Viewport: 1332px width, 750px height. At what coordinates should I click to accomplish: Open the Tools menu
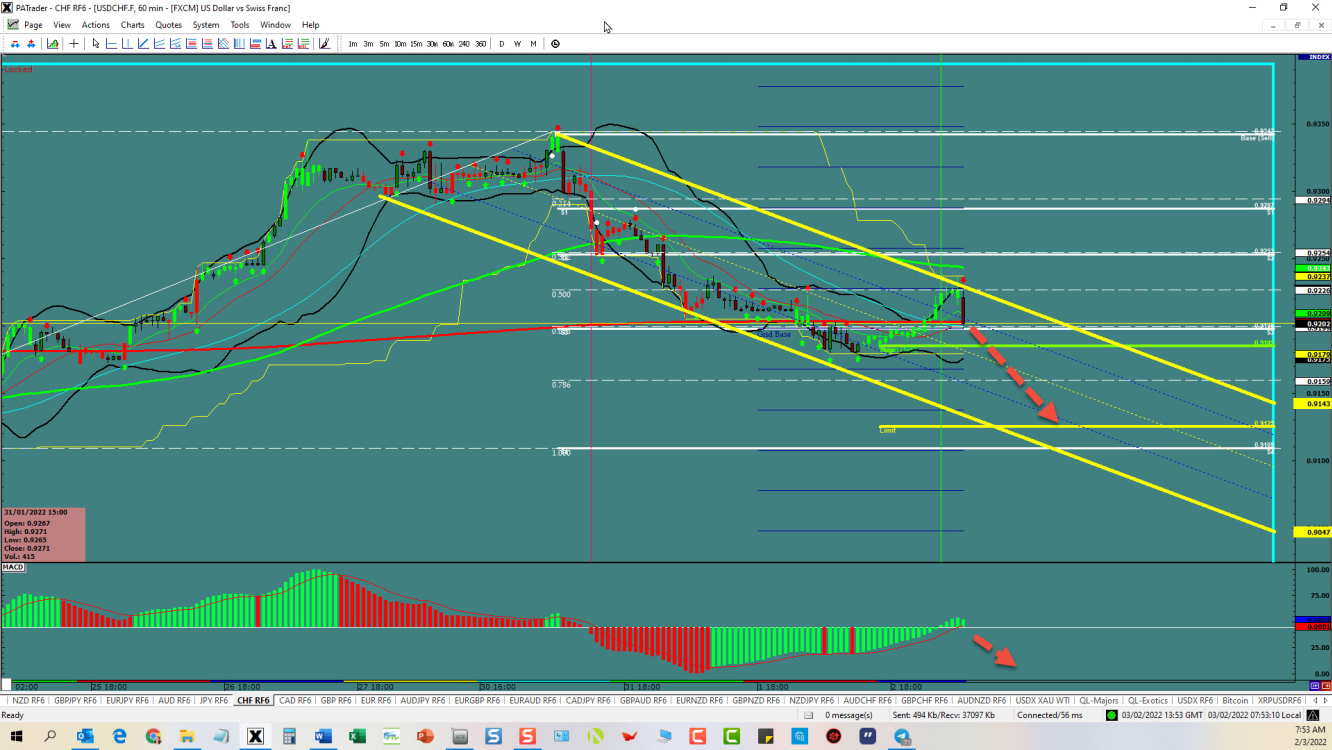(240, 25)
